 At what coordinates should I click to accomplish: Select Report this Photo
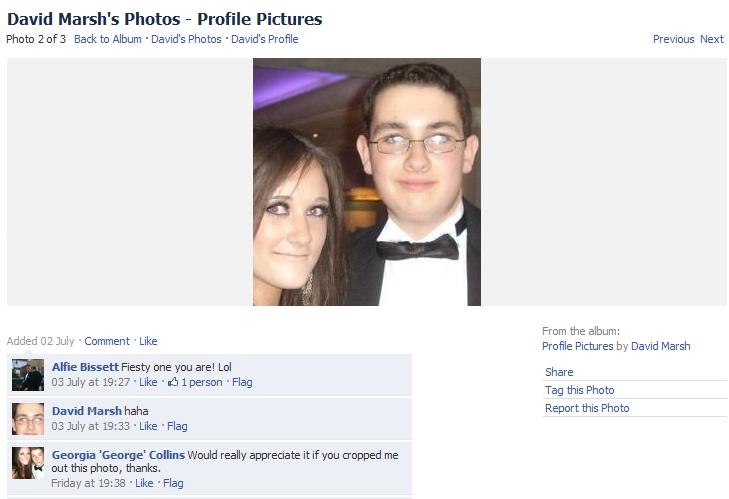click(x=587, y=408)
